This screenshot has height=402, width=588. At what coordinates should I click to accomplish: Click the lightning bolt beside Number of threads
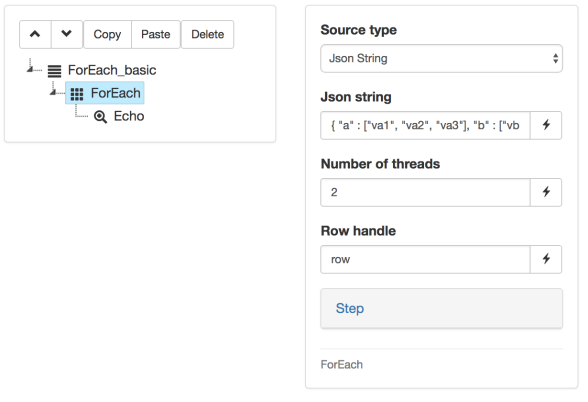pyautogui.click(x=546, y=192)
